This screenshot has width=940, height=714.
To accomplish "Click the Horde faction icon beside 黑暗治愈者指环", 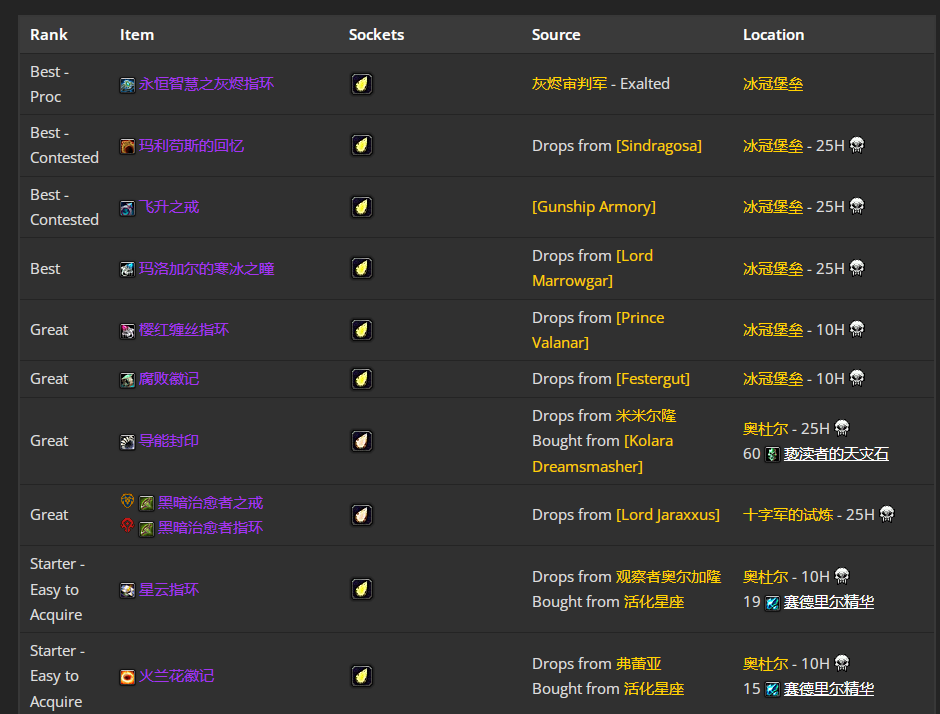I will tap(127, 526).
